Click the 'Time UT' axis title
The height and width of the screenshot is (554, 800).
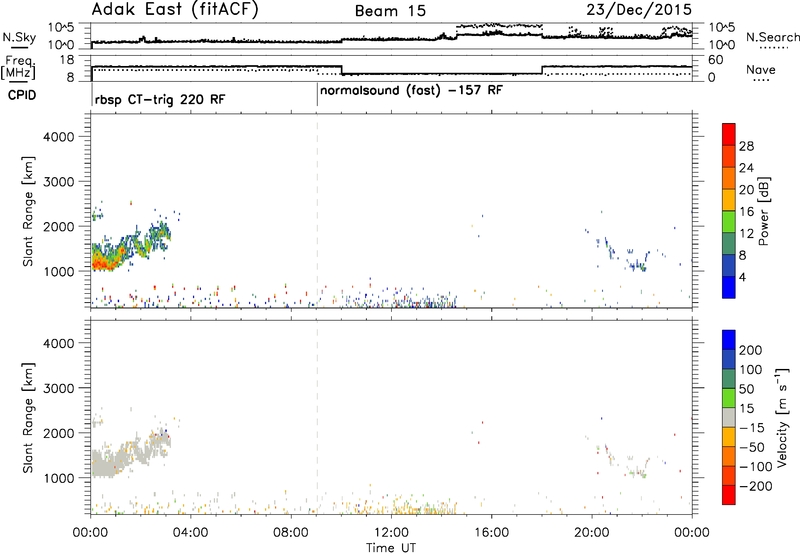pyautogui.click(x=391, y=548)
